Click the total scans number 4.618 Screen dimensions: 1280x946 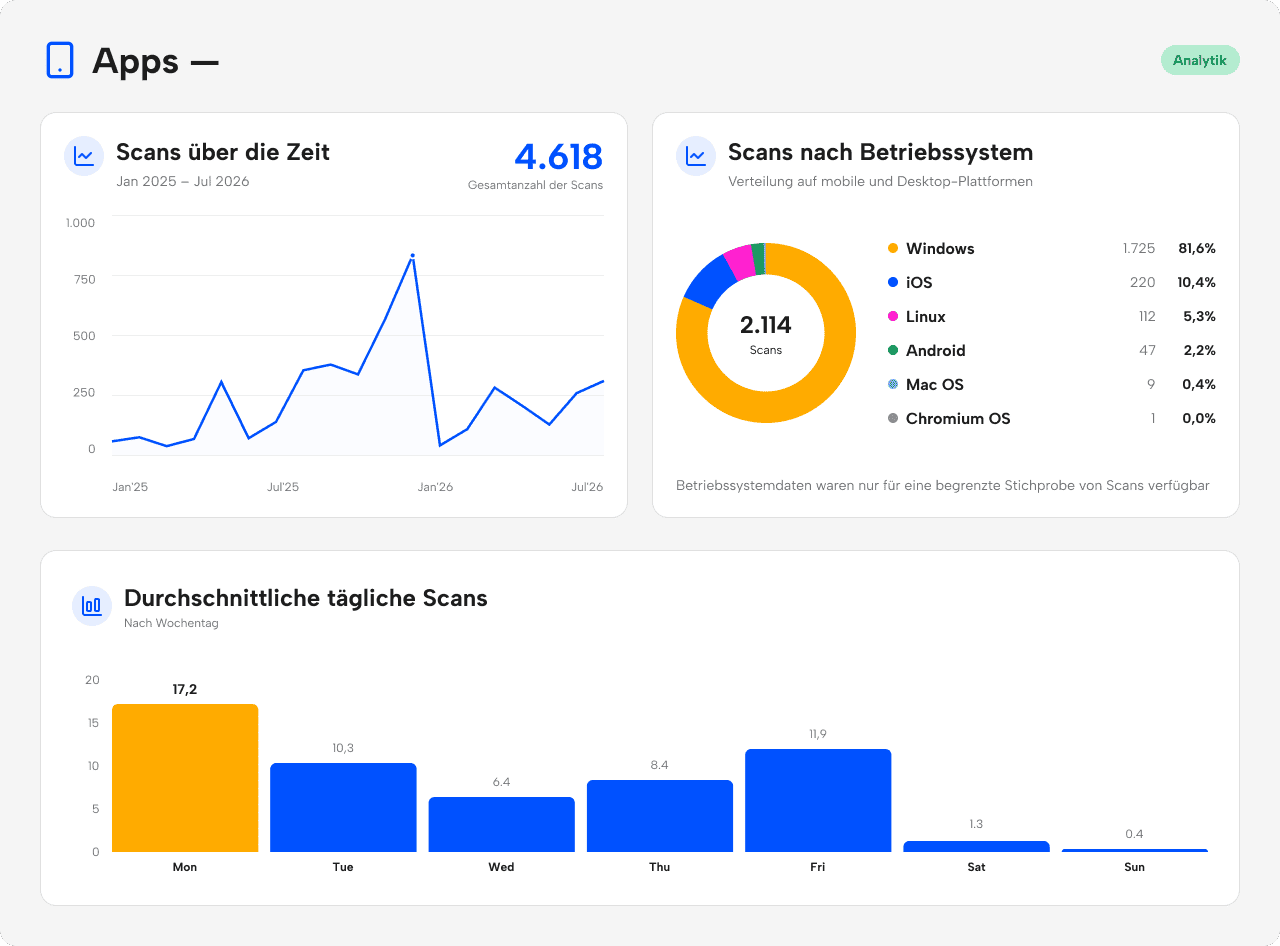tap(558, 156)
